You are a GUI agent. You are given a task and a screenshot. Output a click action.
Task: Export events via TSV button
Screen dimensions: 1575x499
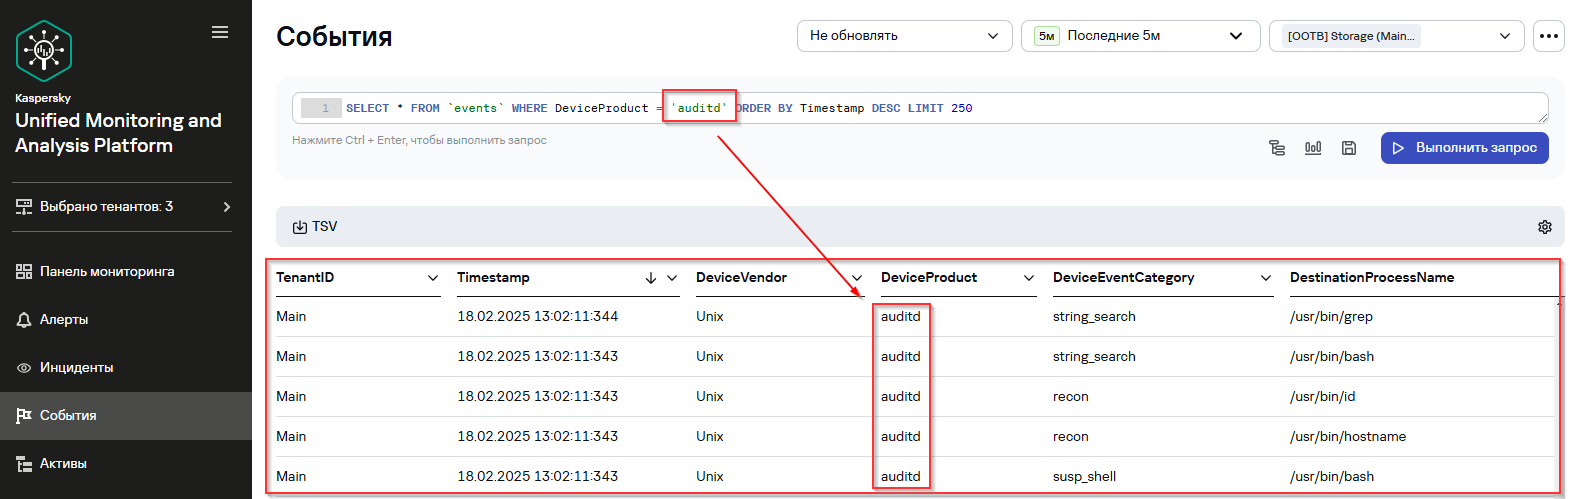tap(315, 227)
